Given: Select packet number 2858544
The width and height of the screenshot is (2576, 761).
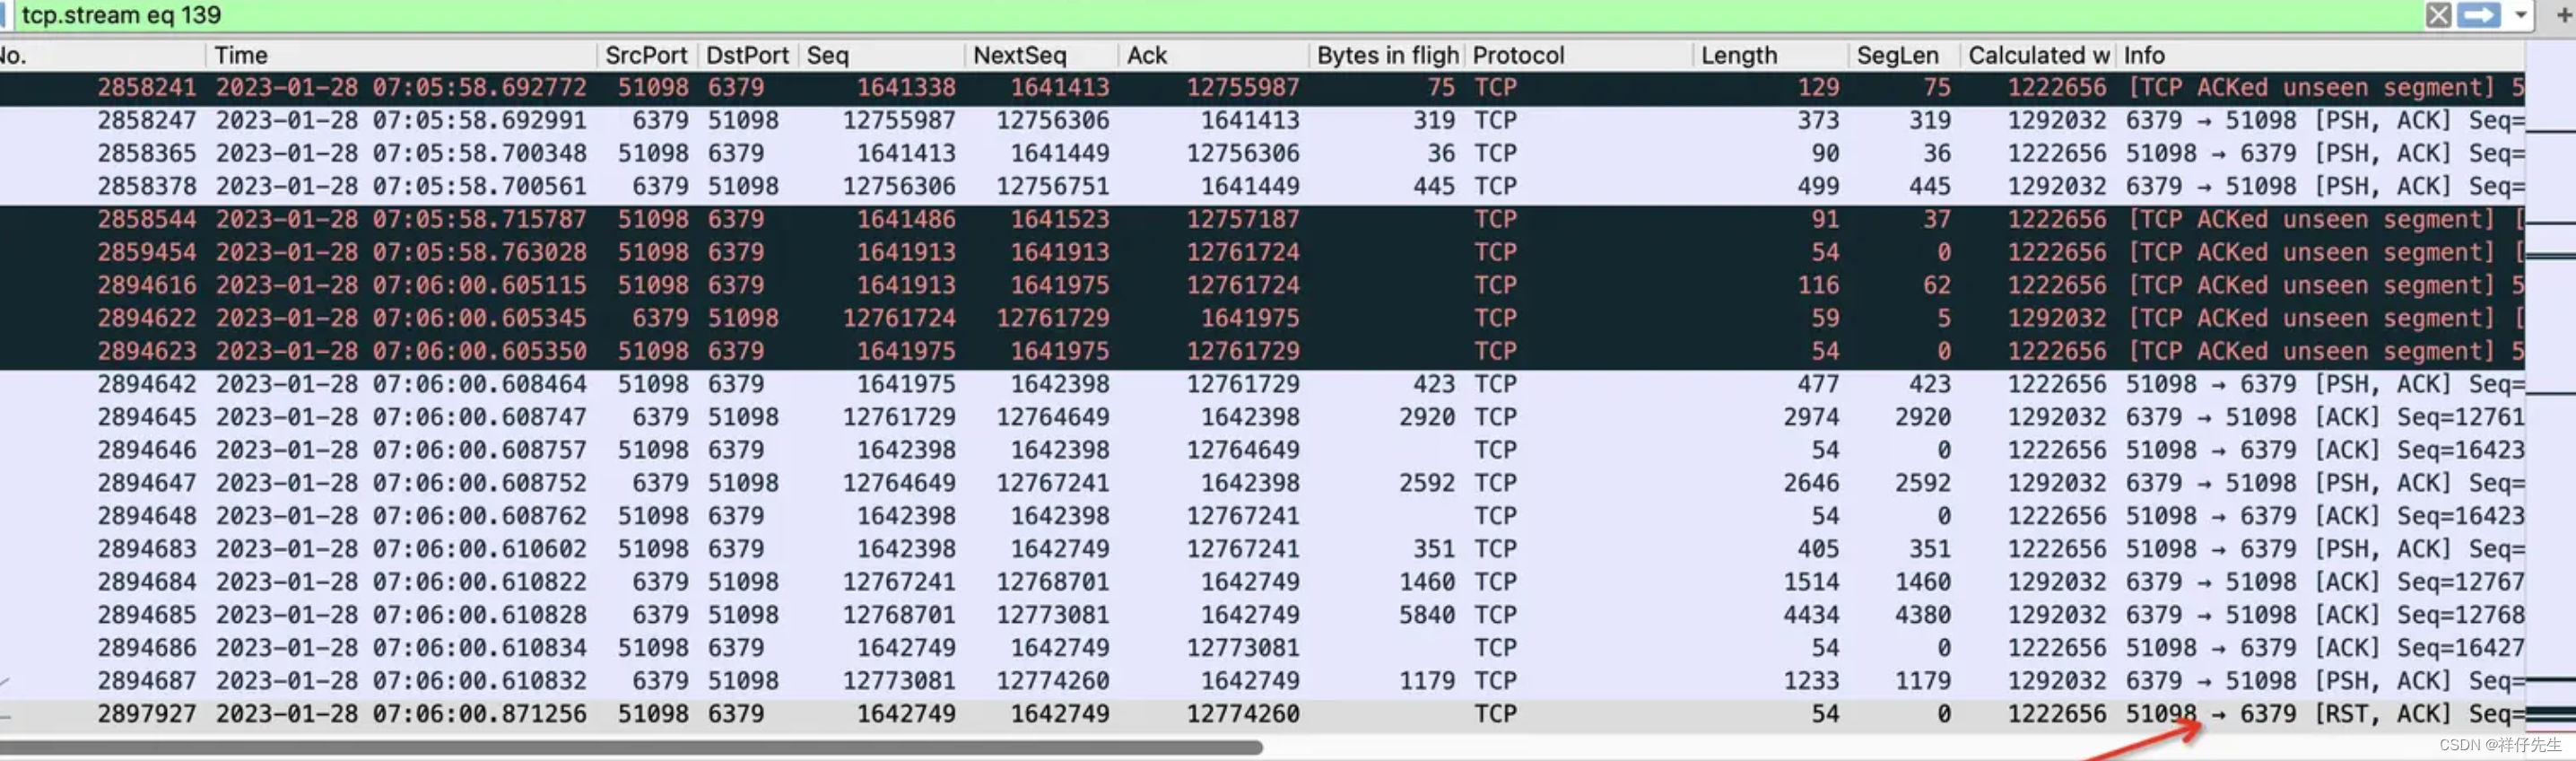Looking at the screenshot, I should (x=1262, y=220).
